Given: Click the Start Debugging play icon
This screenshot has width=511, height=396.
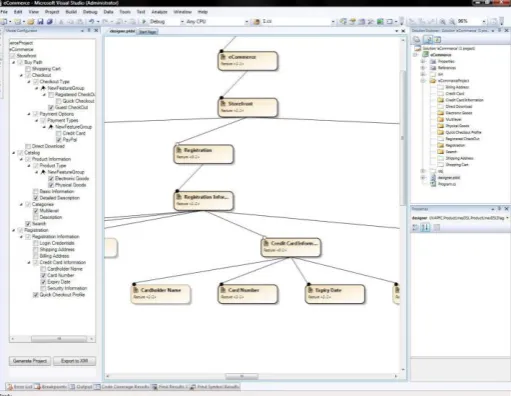Looking at the screenshot, I should (144, 21).
